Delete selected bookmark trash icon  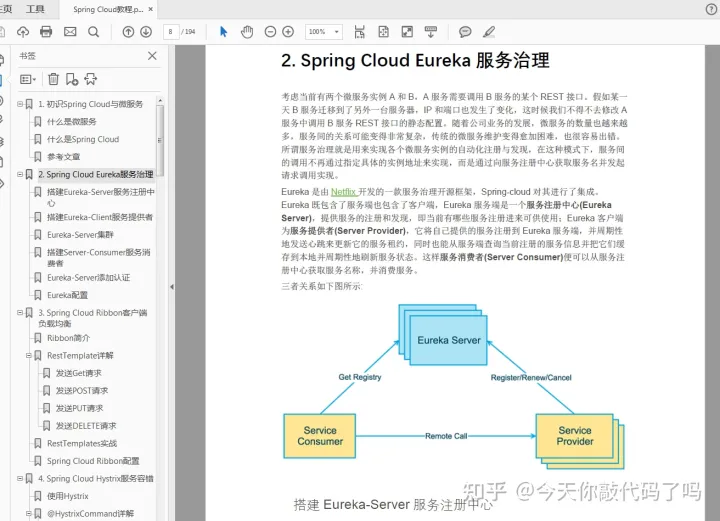(53, 79)
